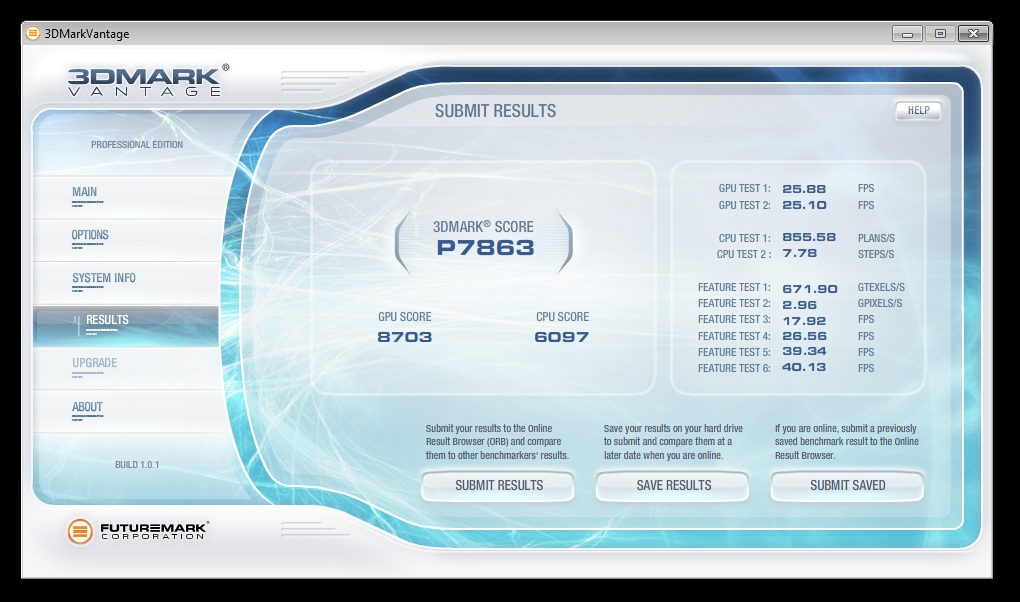This screenshot has width=1020, height=602.
Task: Select the Feature Test 5 value 39.34
Action: 804,351
